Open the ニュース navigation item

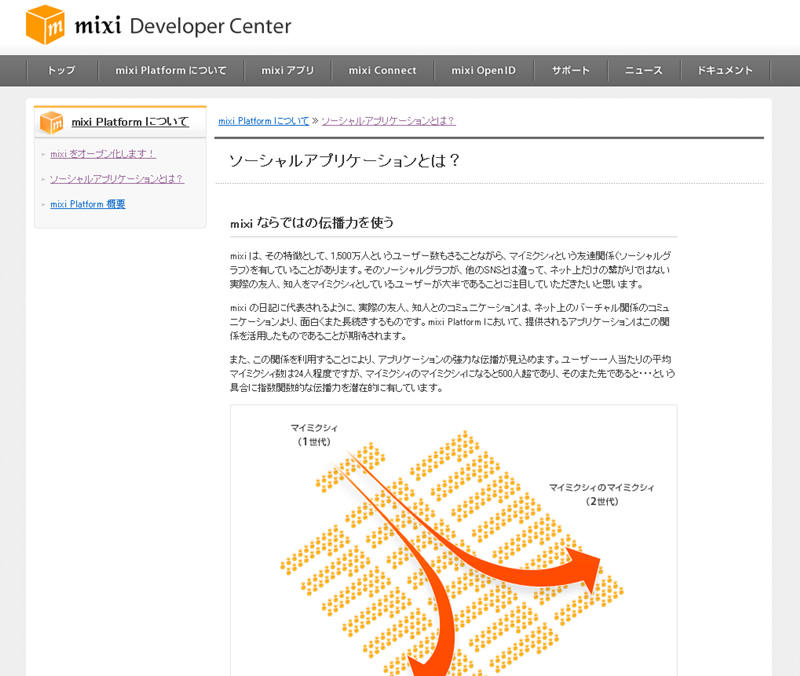click(x=644, y=70)
